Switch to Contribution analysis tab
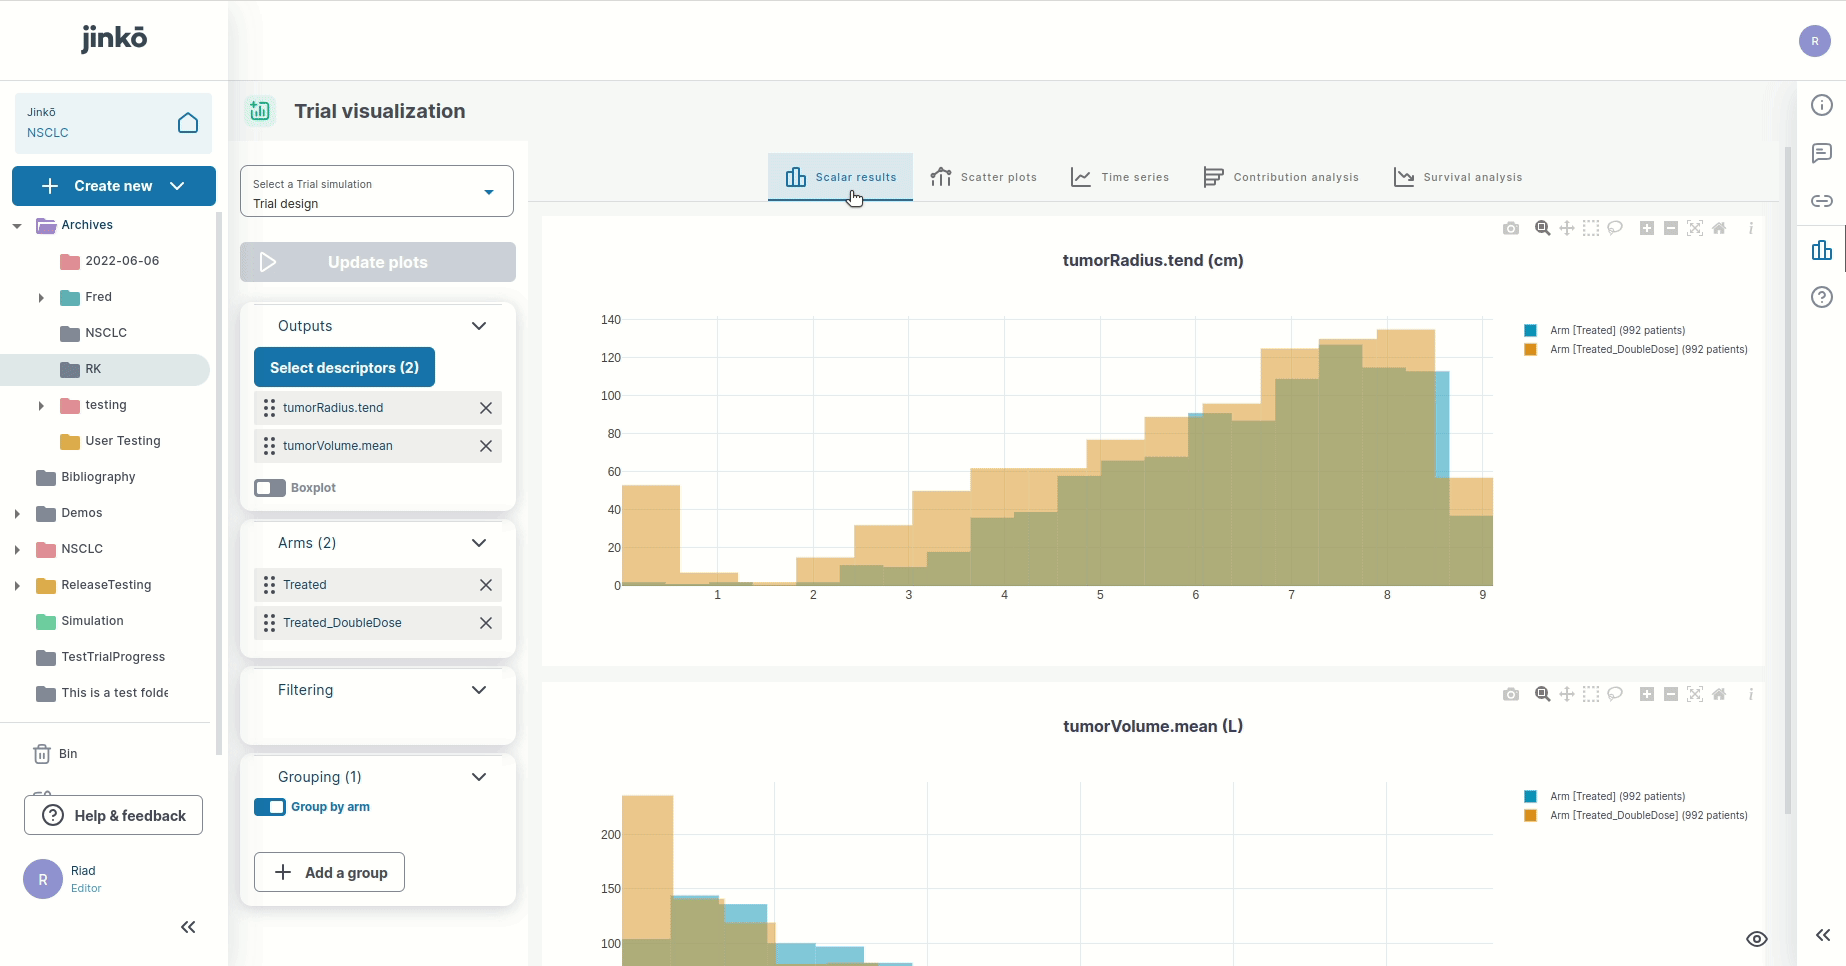 [x=1281, y=177]
